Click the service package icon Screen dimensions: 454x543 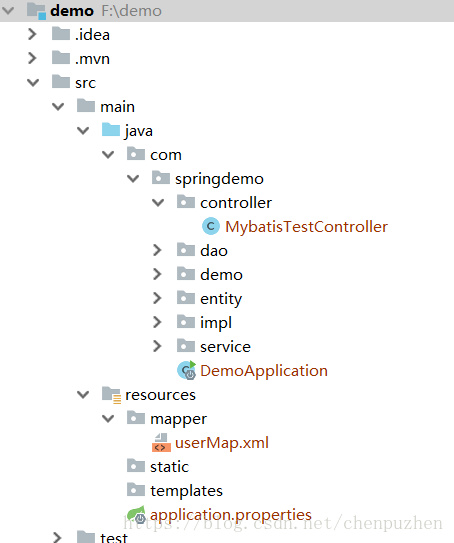[186, 346]
